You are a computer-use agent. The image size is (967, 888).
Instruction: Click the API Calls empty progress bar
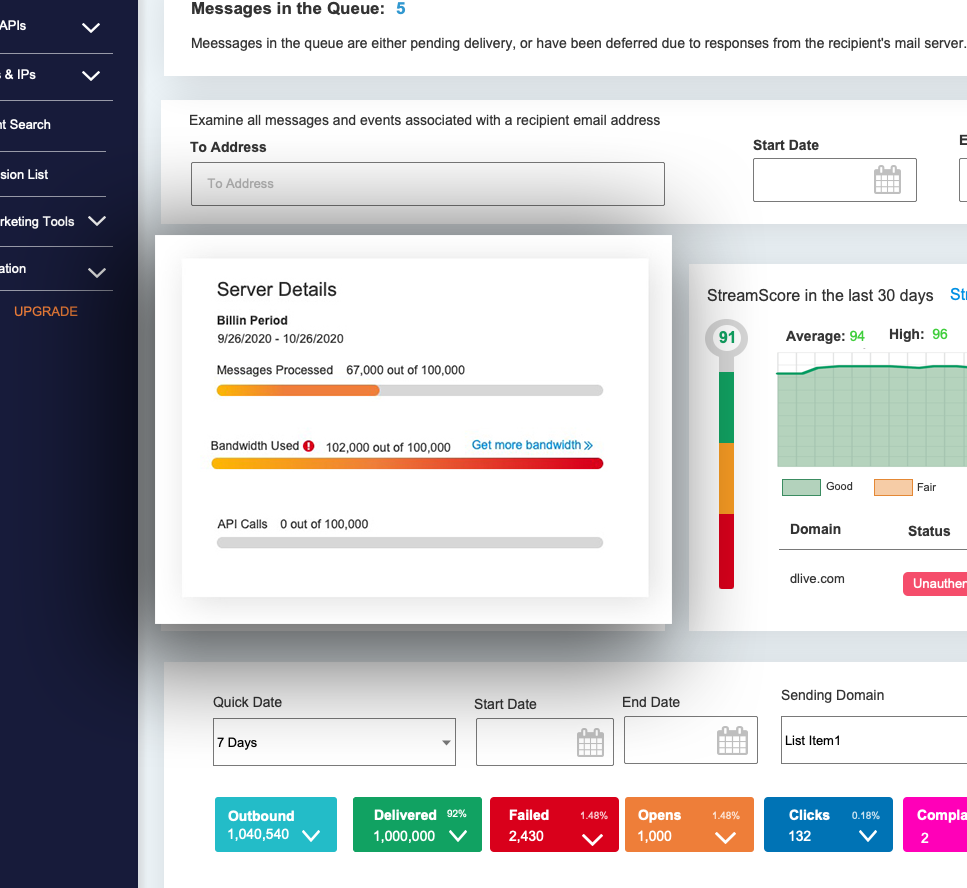click(x=409, y=543)
